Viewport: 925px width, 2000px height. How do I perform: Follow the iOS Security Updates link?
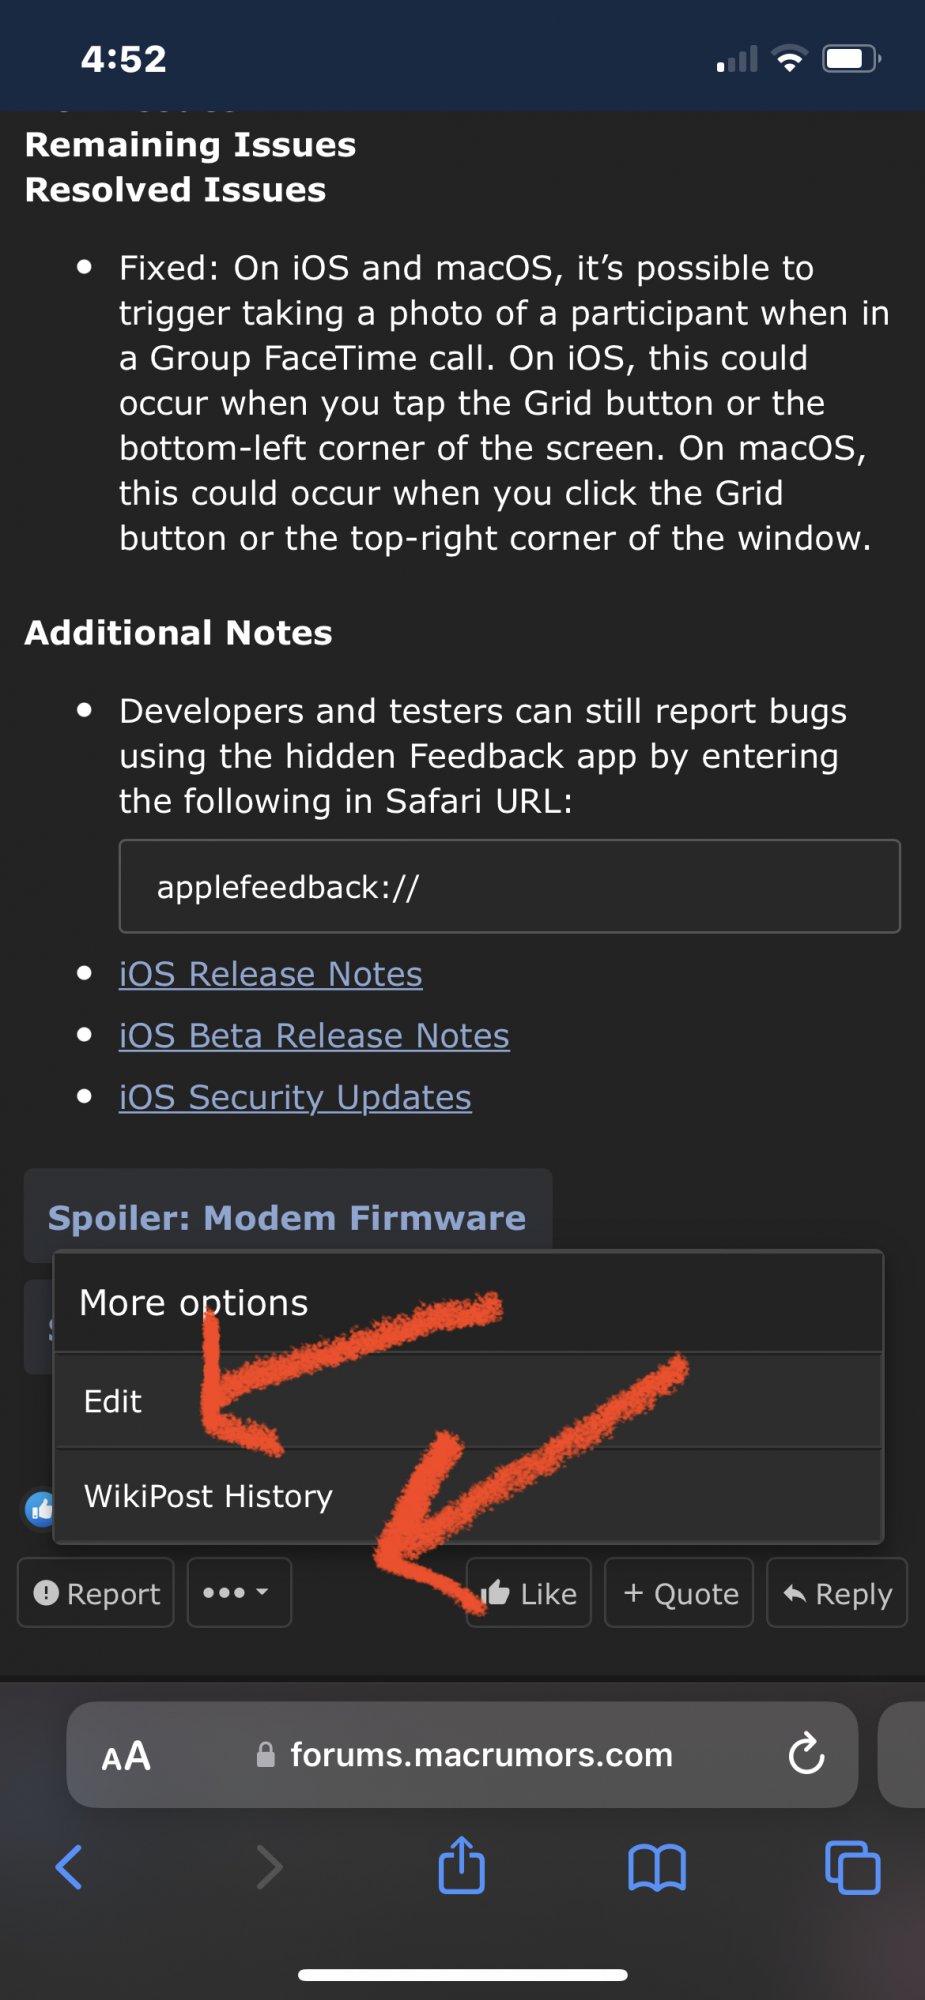(x=295, y=1097)
